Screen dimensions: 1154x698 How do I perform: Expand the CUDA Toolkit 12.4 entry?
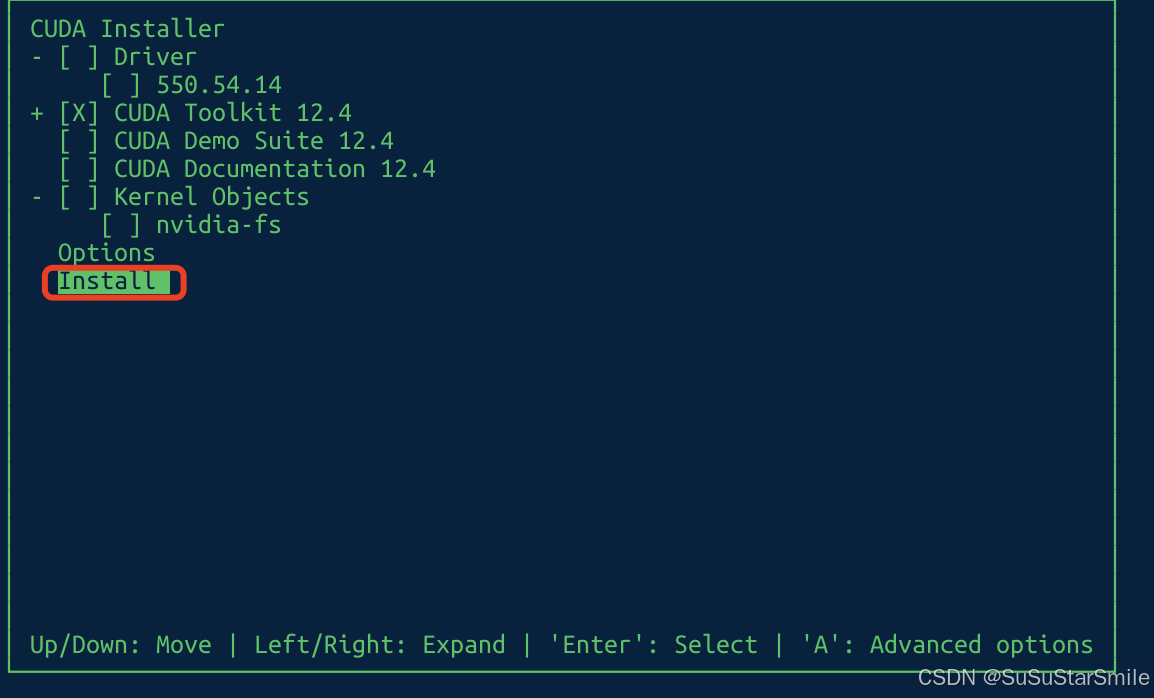pos(36,112)
